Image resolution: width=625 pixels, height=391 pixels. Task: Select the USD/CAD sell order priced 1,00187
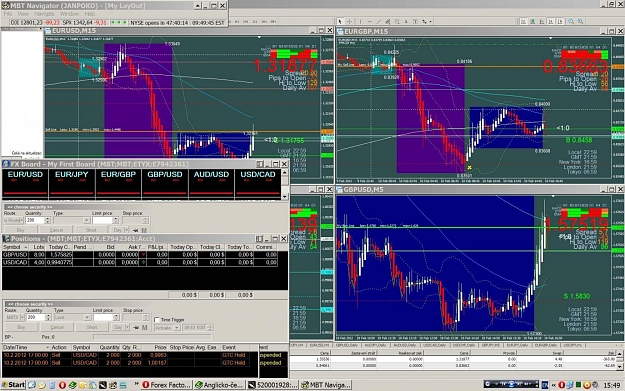point(130,363)
